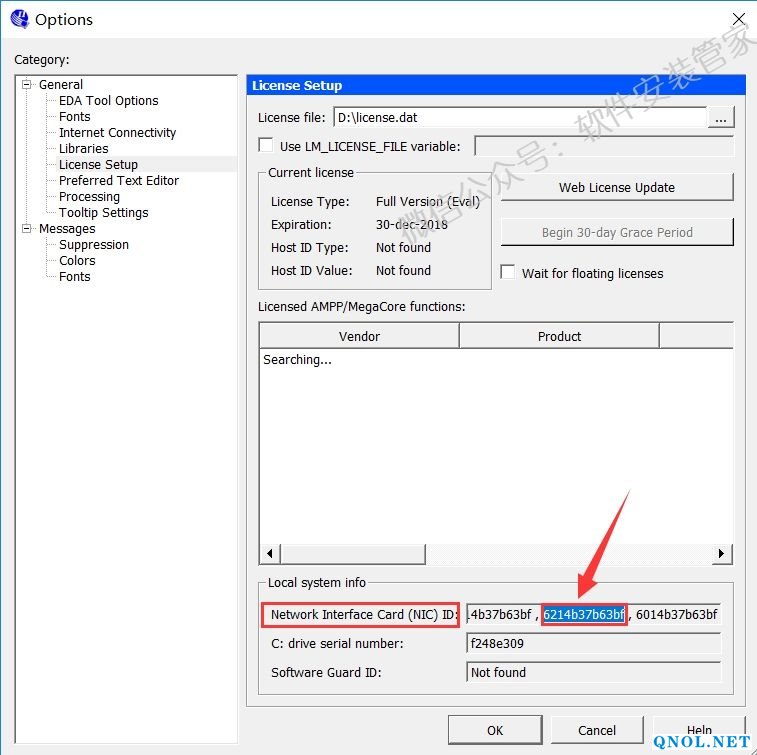Select EDA Tool Options in category tree
This screenshot has width=757, height=755.
108,101
